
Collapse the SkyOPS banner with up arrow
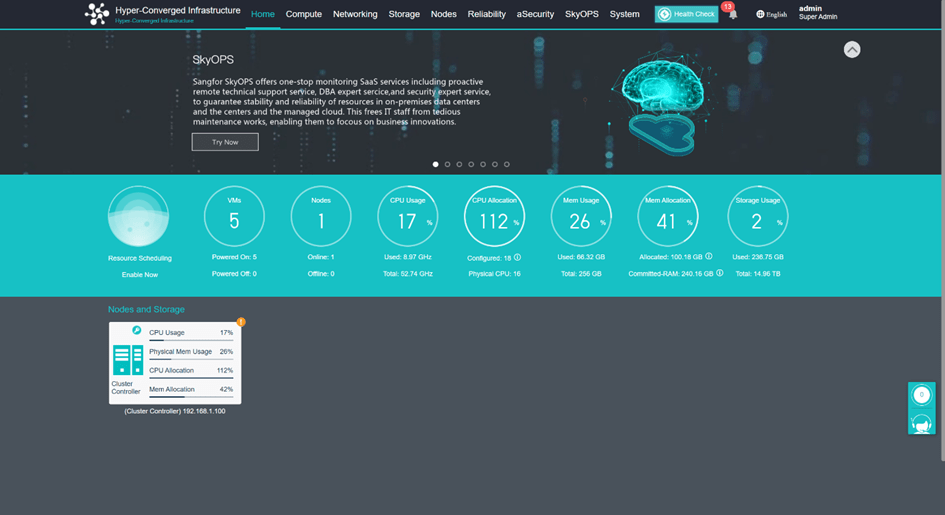click(x=852, y=49)
